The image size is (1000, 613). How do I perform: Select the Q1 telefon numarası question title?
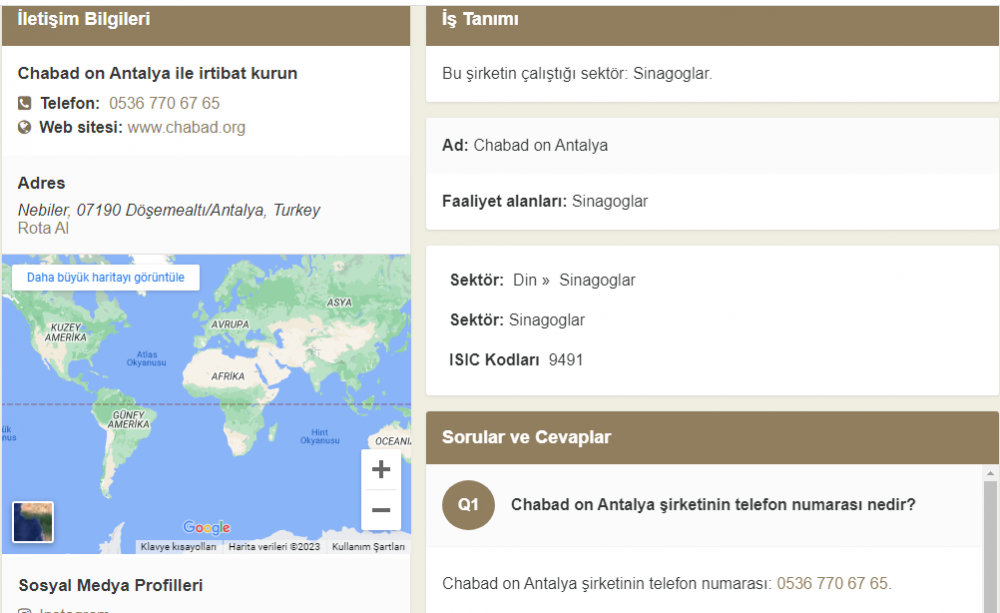713,505
